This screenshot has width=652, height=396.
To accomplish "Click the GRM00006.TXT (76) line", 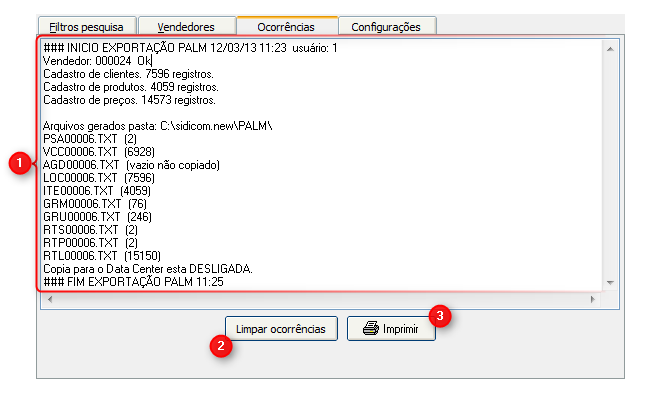I will [x=95, y=204].
